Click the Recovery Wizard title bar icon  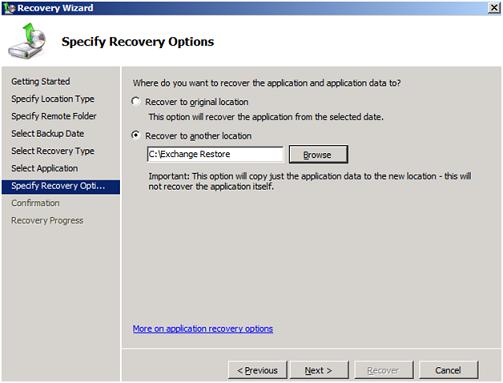[x=9, y=8]
